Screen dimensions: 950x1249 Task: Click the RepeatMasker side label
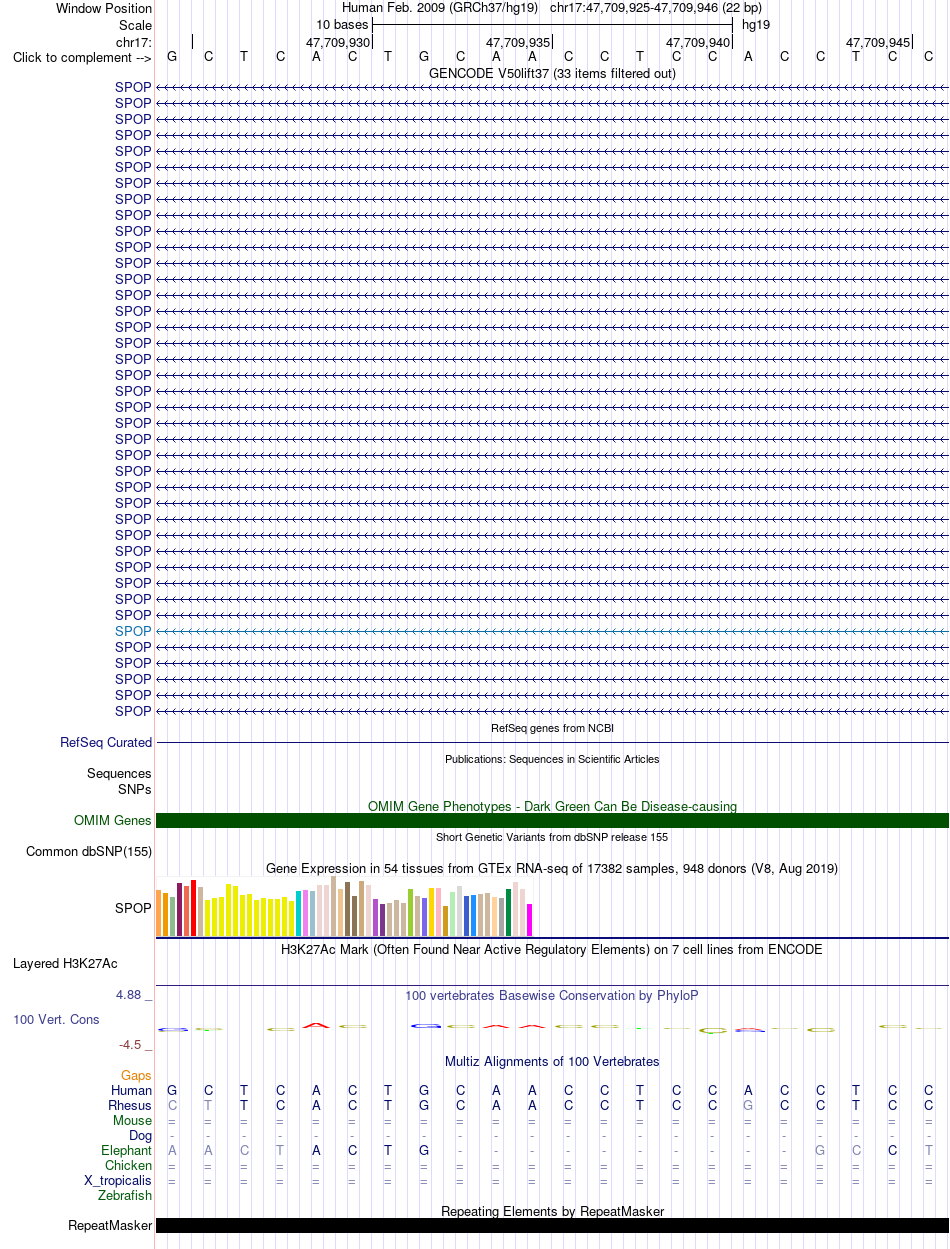(x=110, y=1225)
